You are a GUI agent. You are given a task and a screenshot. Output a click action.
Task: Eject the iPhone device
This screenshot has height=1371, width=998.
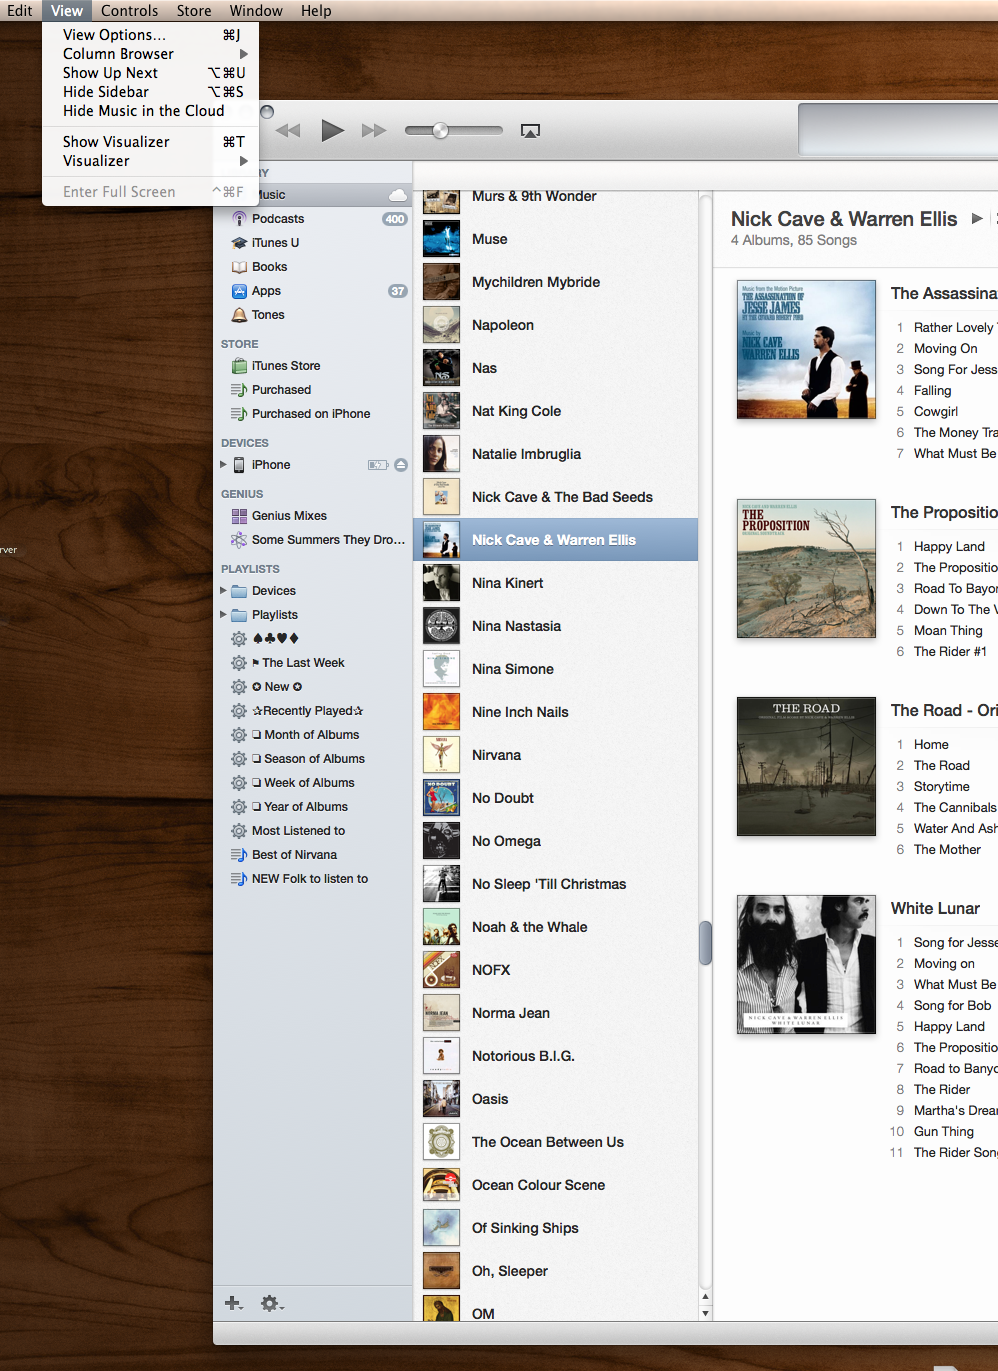point(401,465)
